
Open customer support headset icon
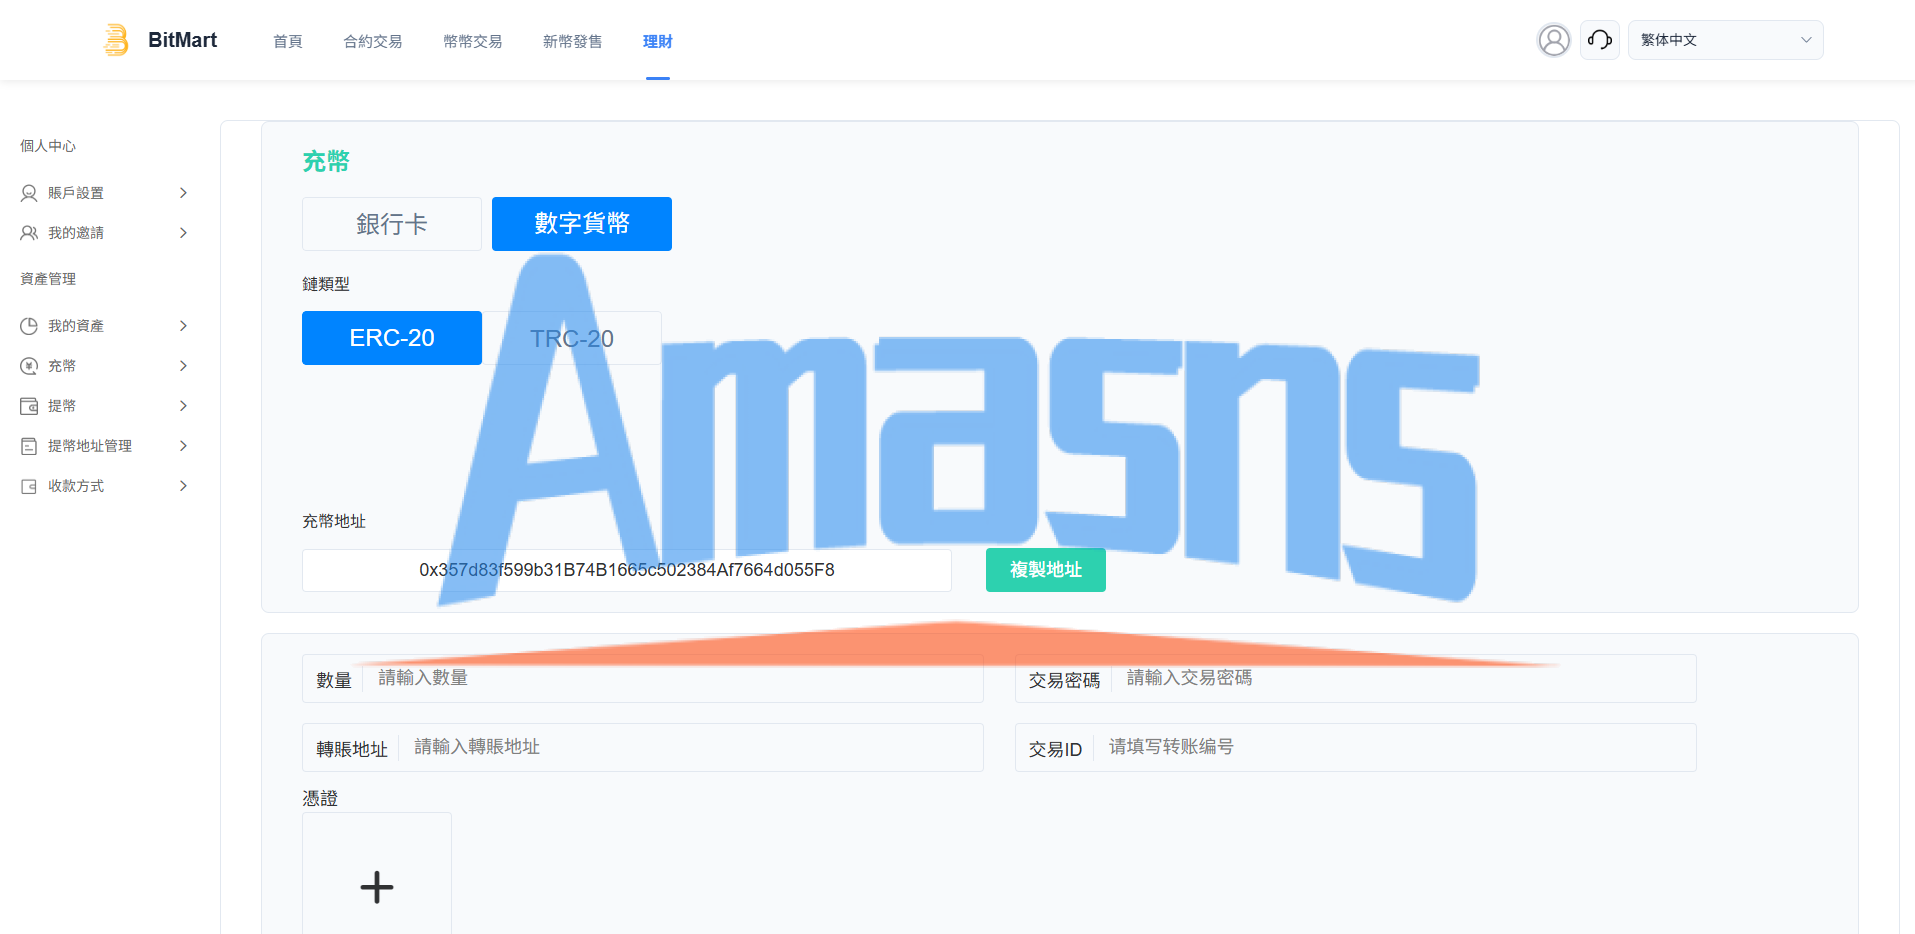(x=1600, y=40)
